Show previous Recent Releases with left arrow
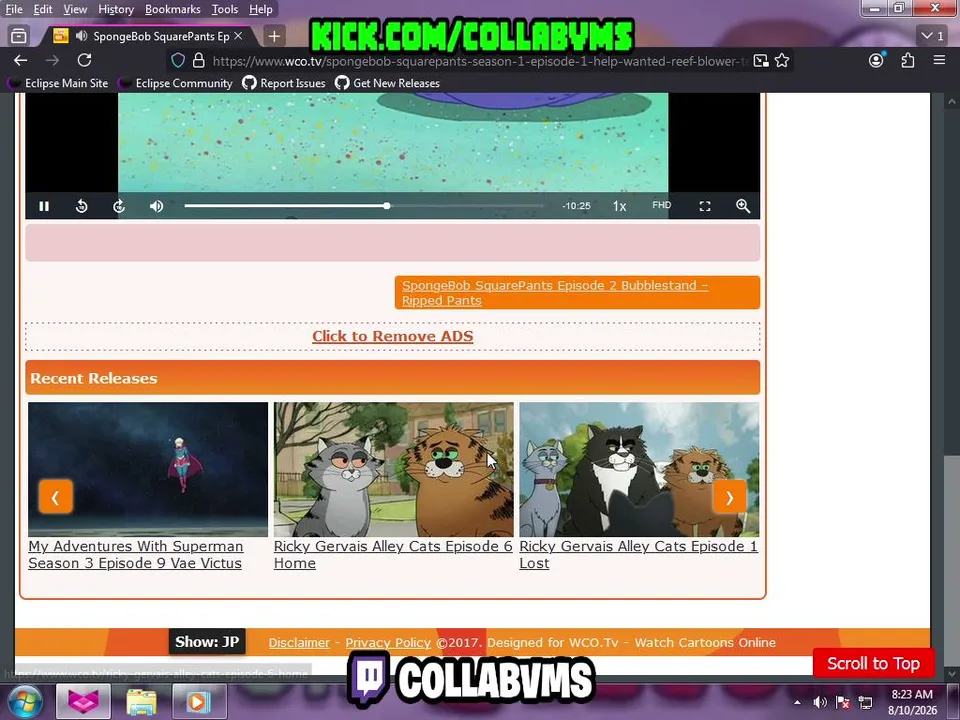This screenshot has height=720, width=960. [x=56, y=497]
